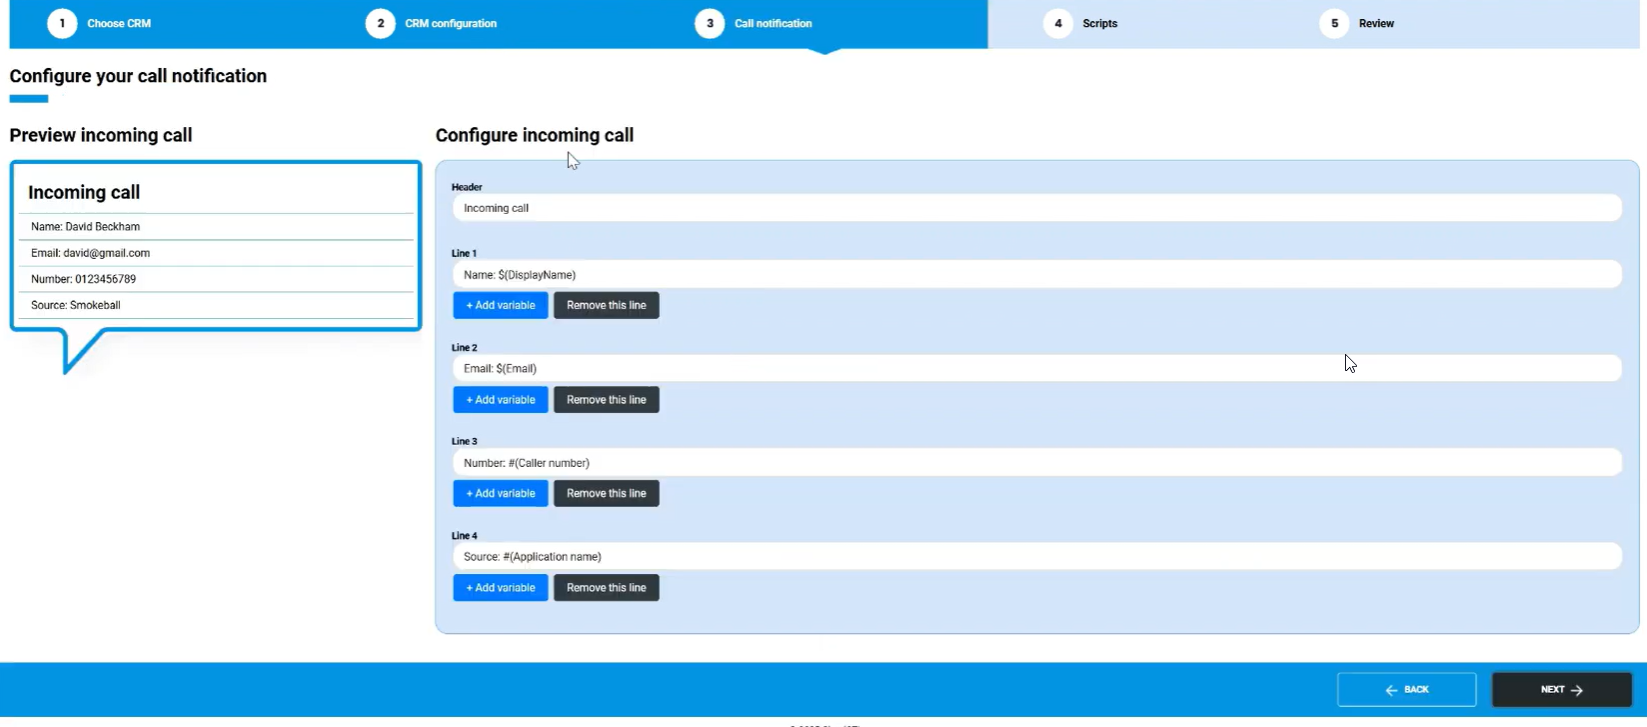Click step 5 circle for Review
Image resolution: width=1647 pixels, height=727 pixels.
[1334, 23]
